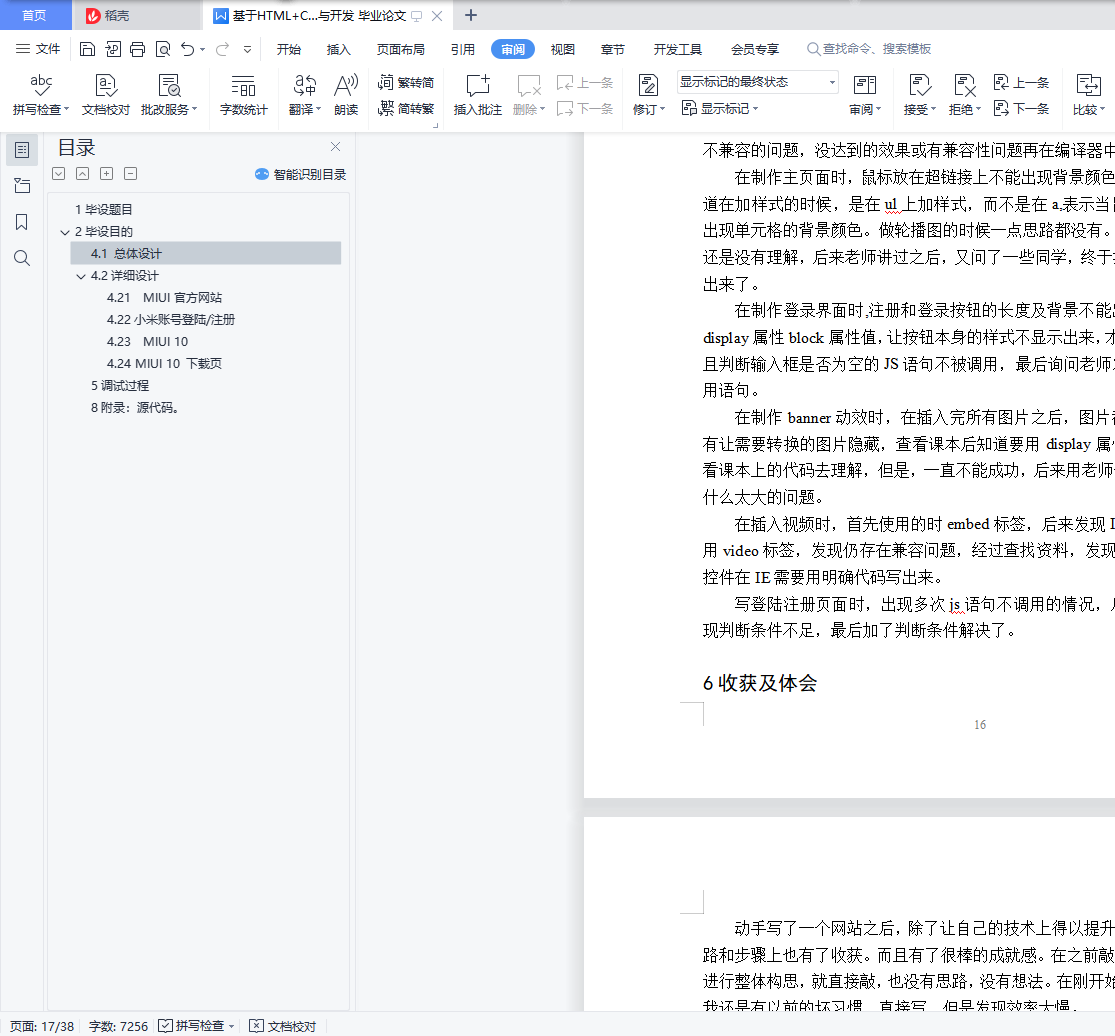Select outline item 4.21 MIUI 官方网站

click(x=164, y=297)
